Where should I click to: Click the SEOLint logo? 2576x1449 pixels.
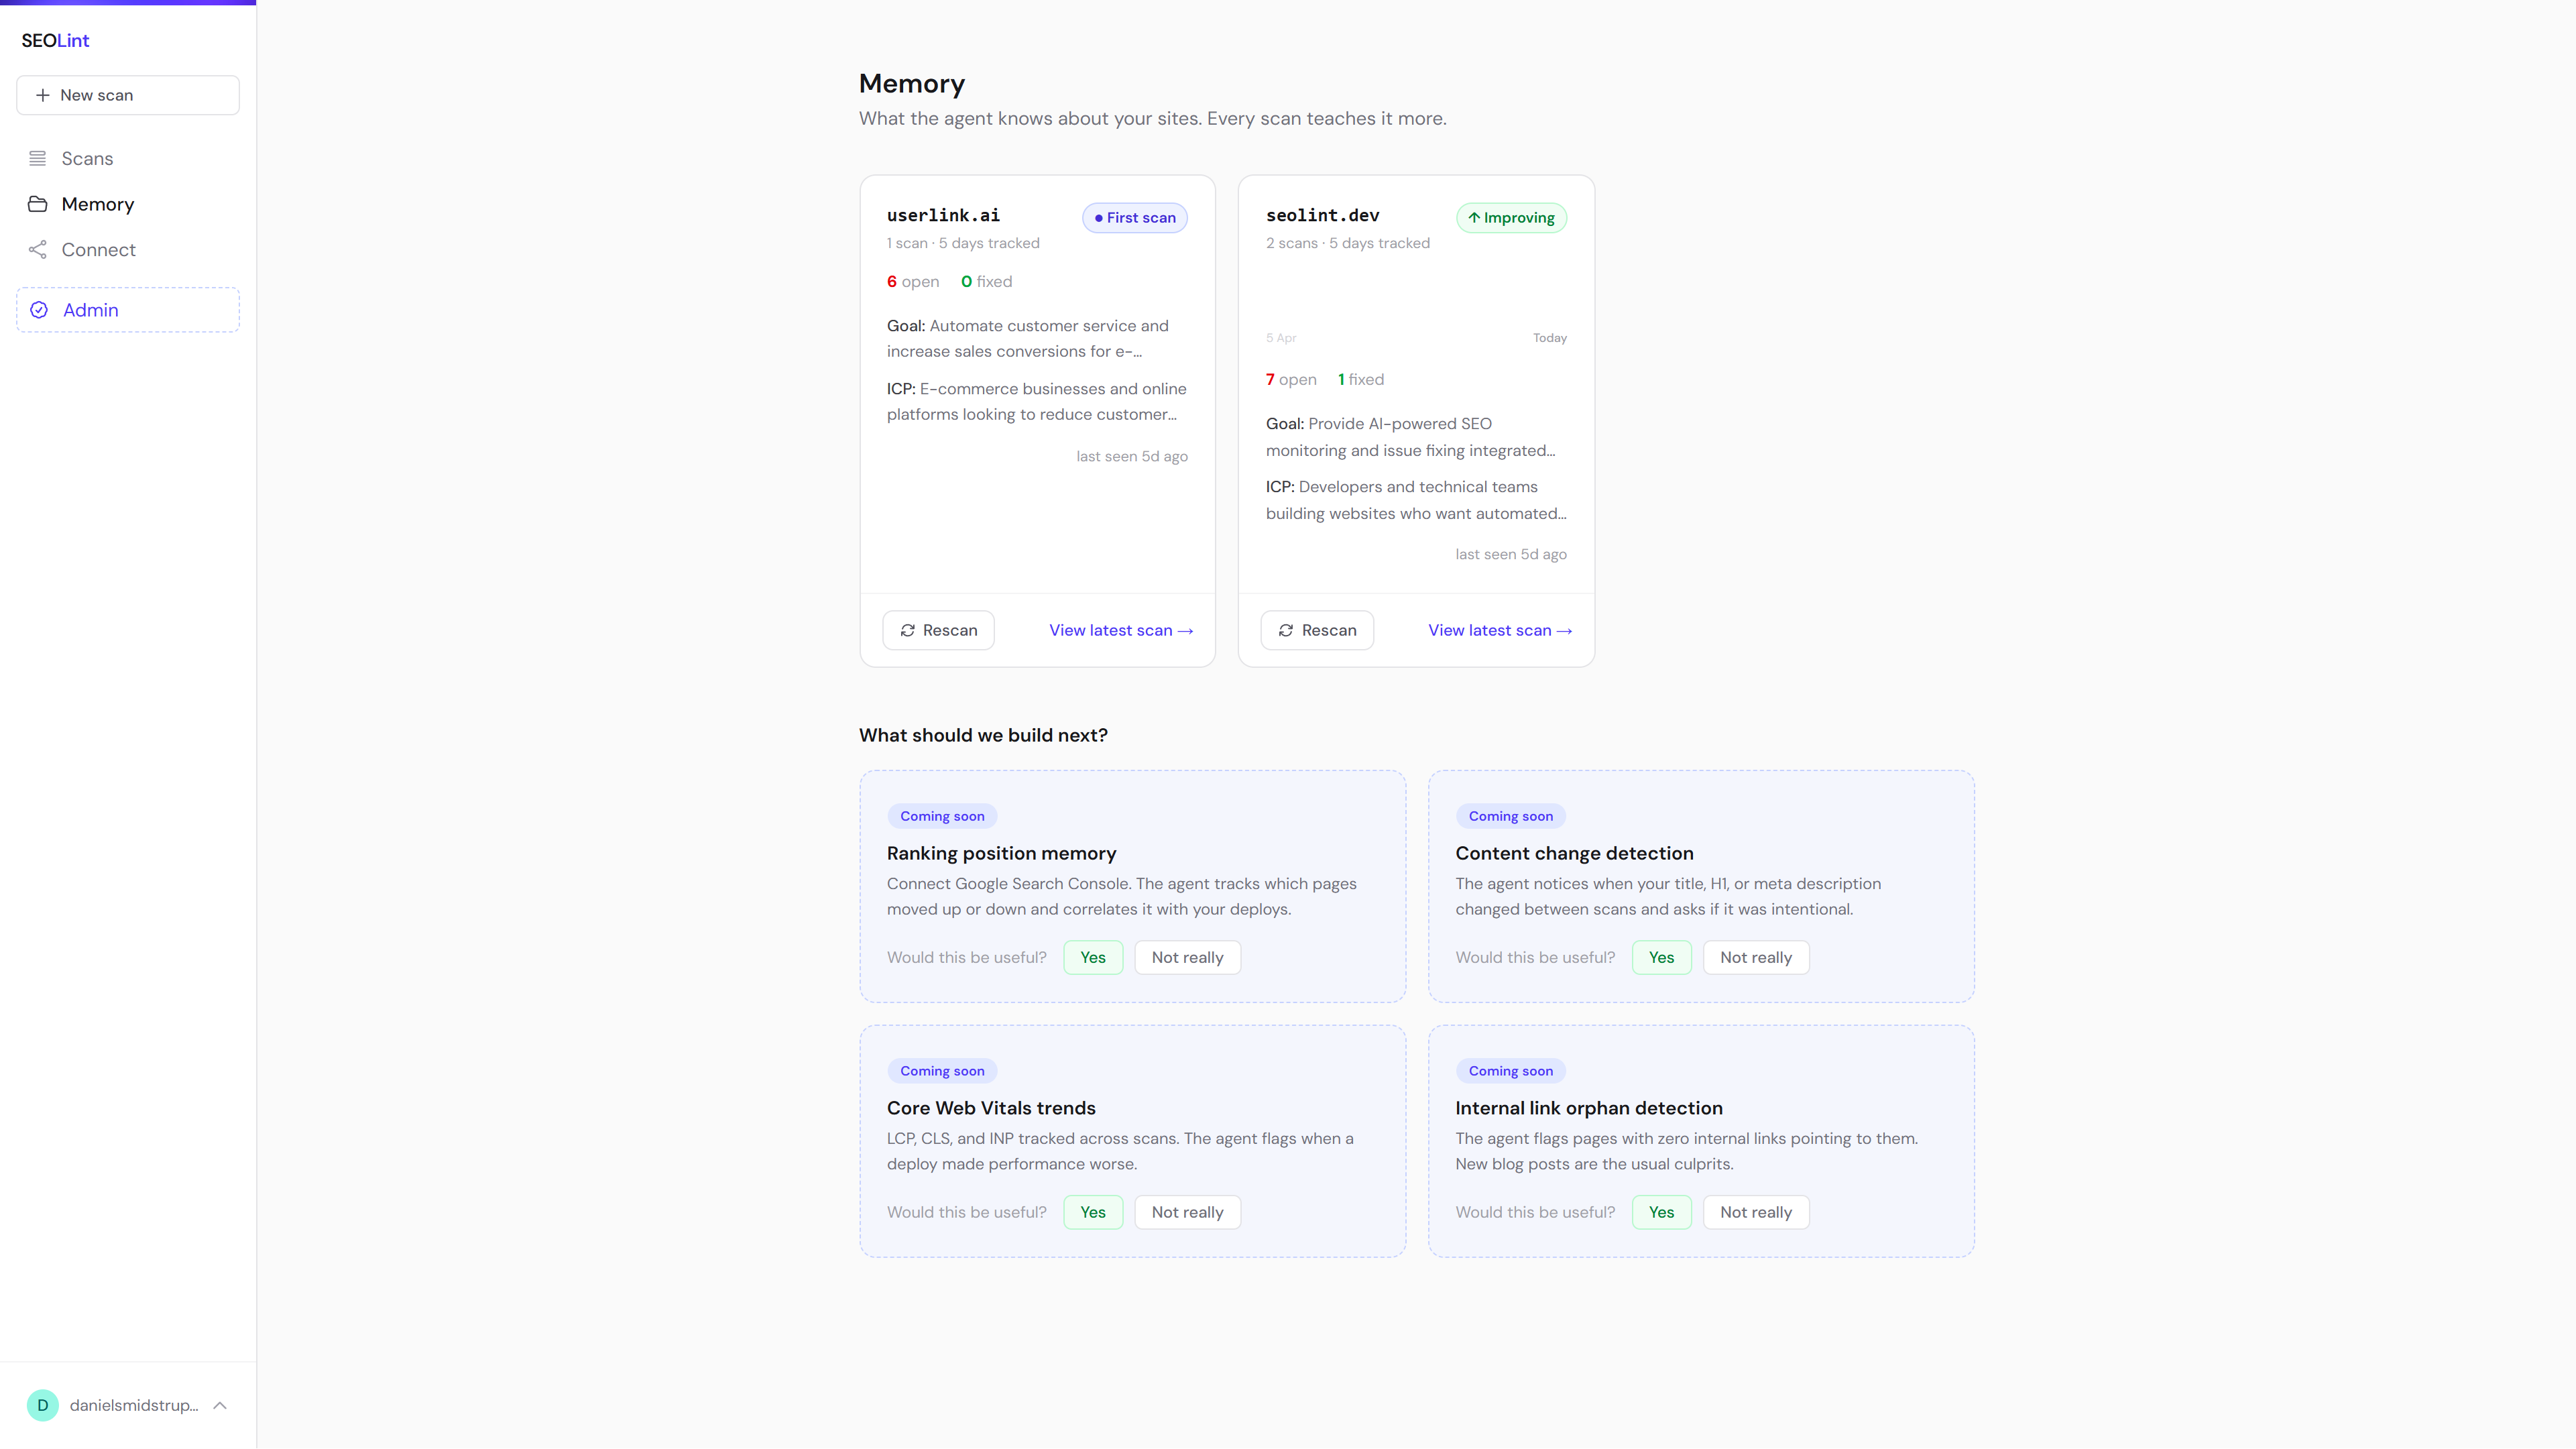(x=55, y=41)
